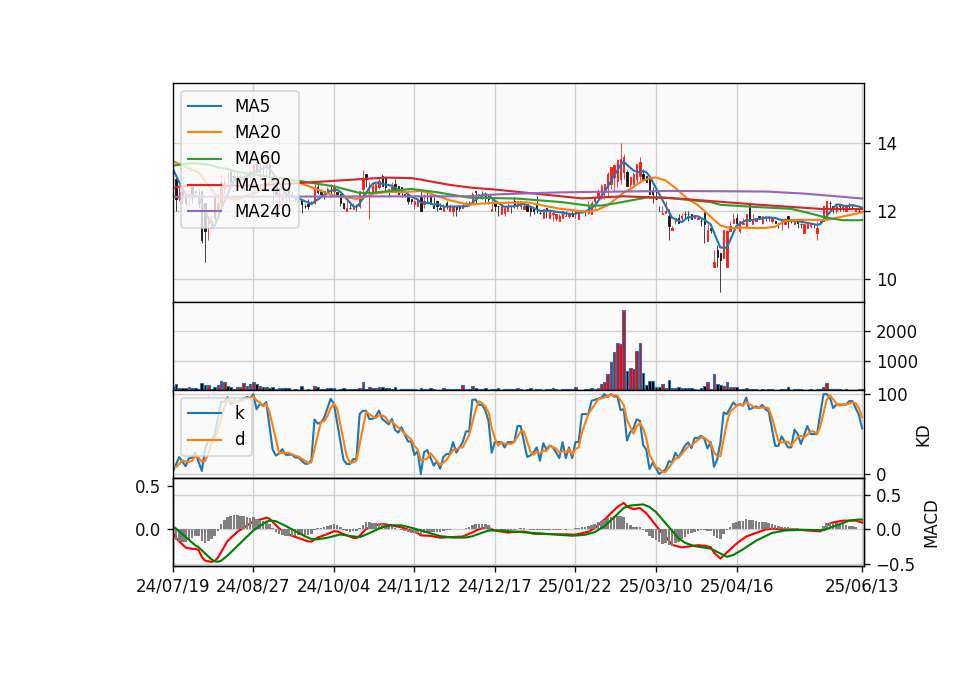Click the volume axis value 1000
The image size is (960, 690).
click(x=896, y=362)
